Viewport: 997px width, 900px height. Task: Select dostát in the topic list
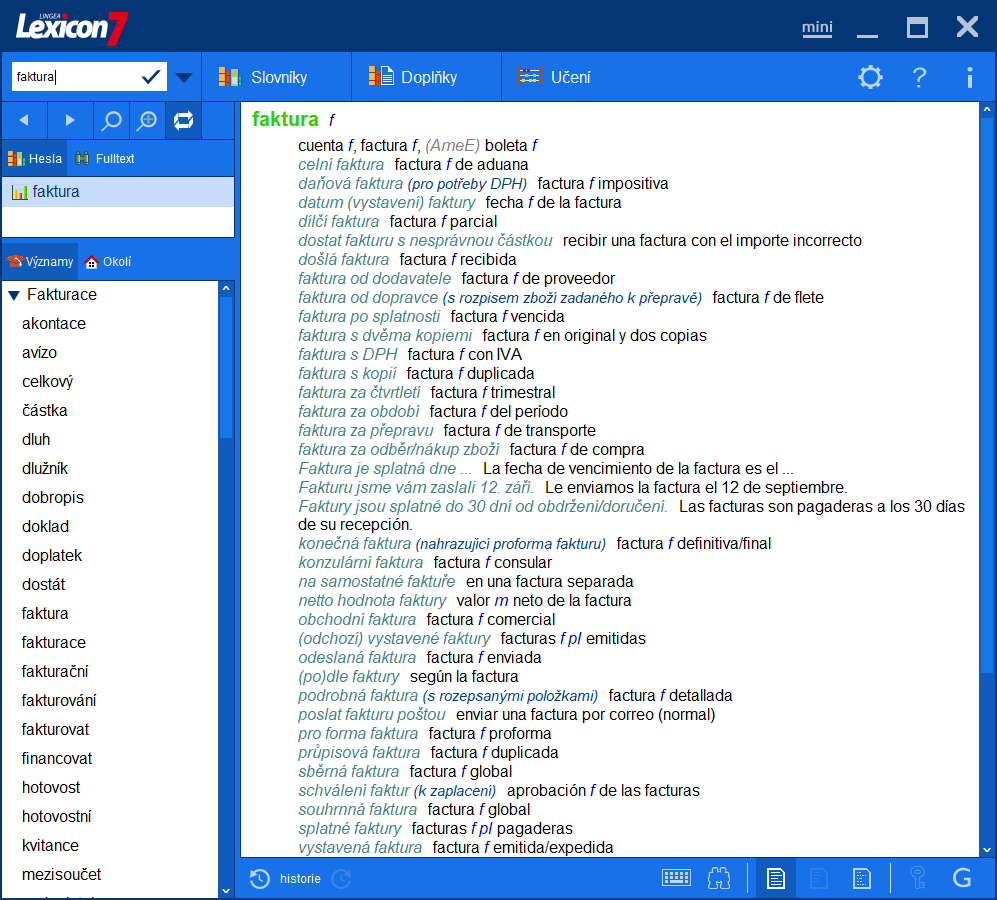pyautogui.click(x=44, y=585)
